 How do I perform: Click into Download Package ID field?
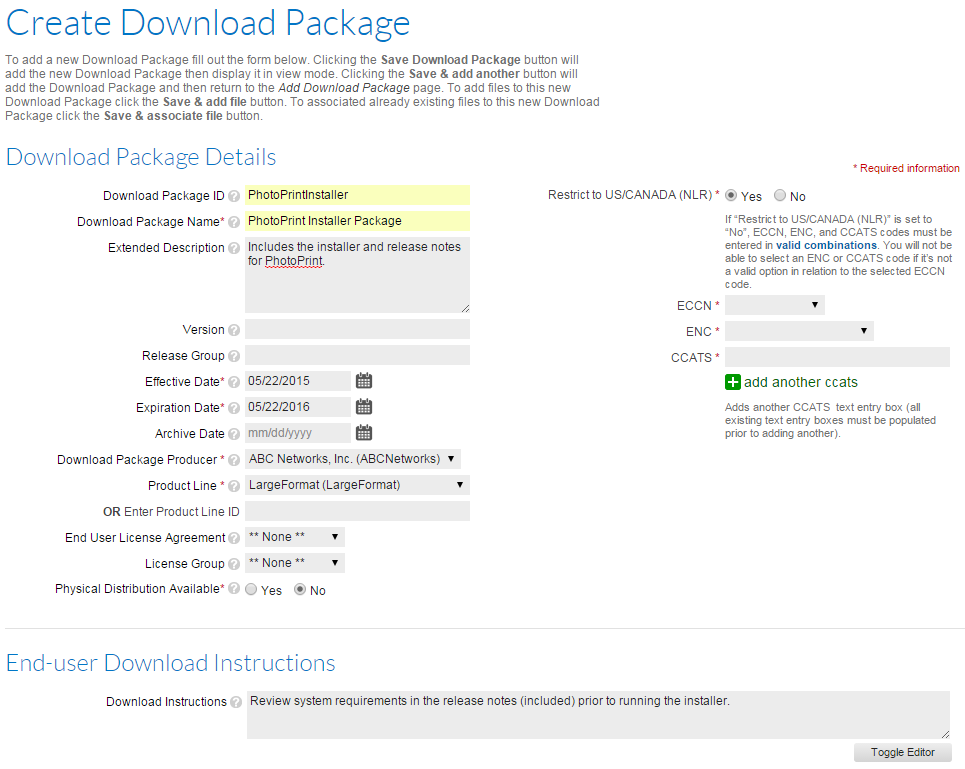point(358,195)
